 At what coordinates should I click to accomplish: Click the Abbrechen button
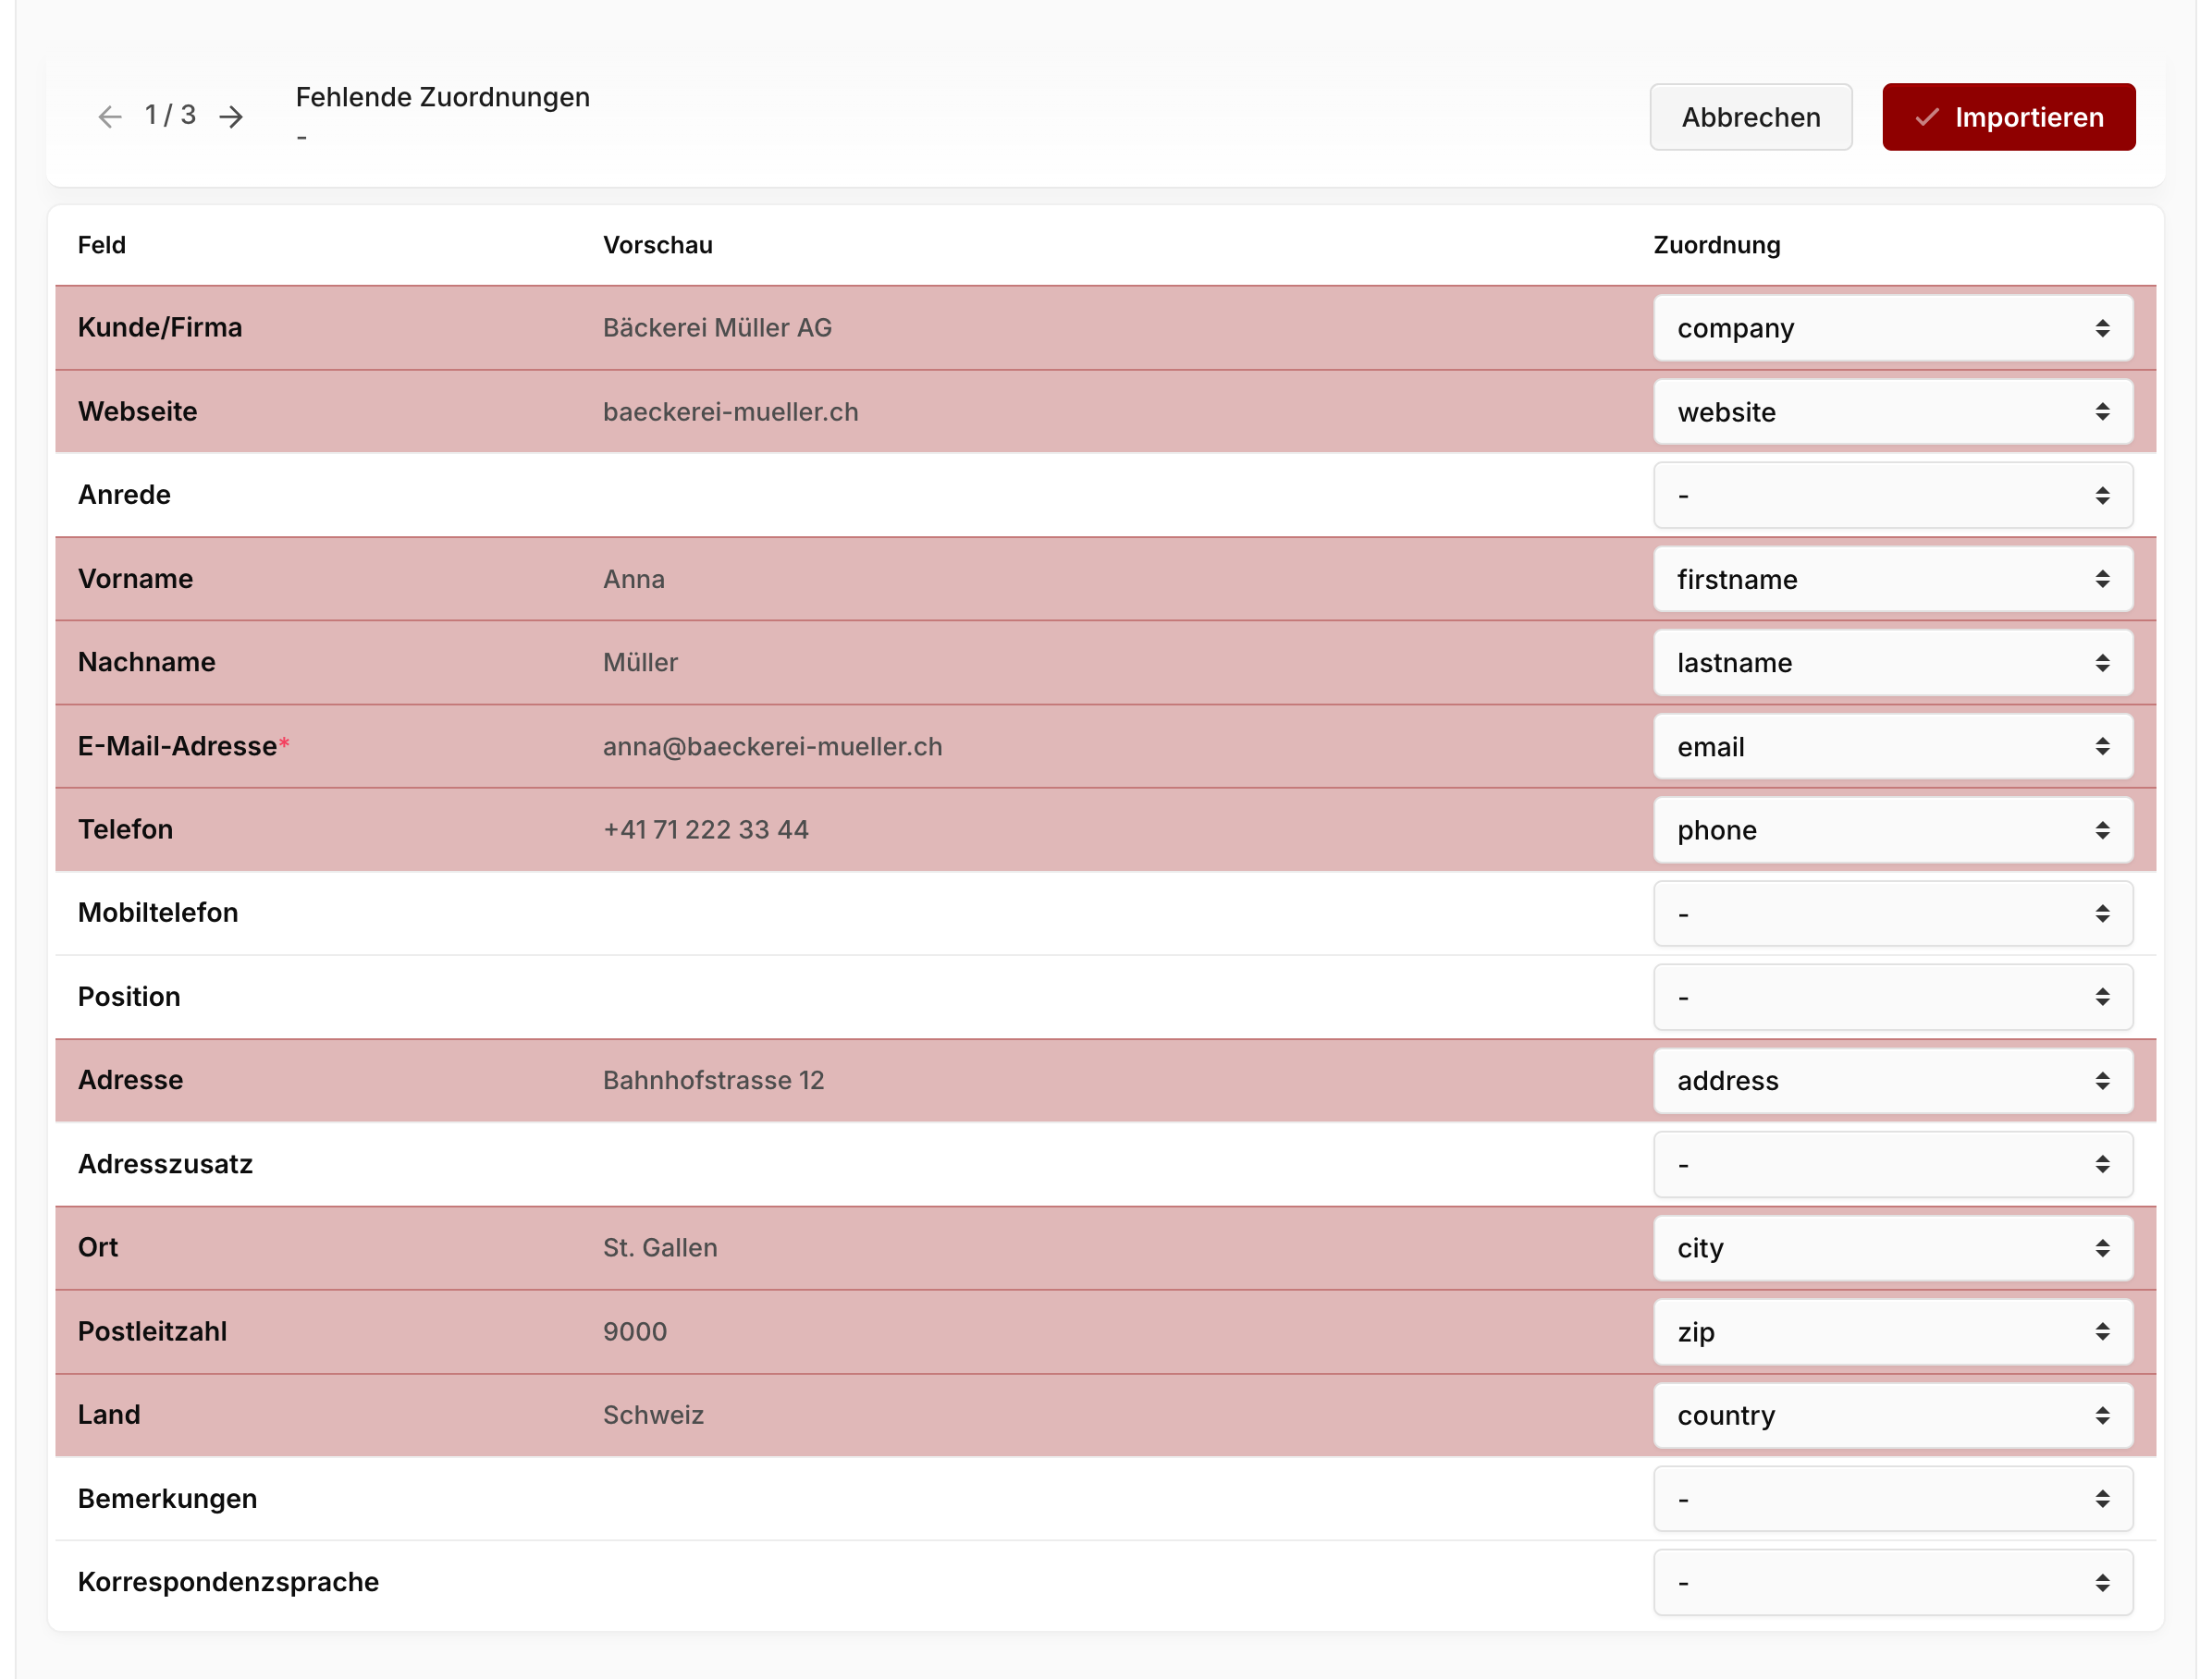click(1750, 117)
